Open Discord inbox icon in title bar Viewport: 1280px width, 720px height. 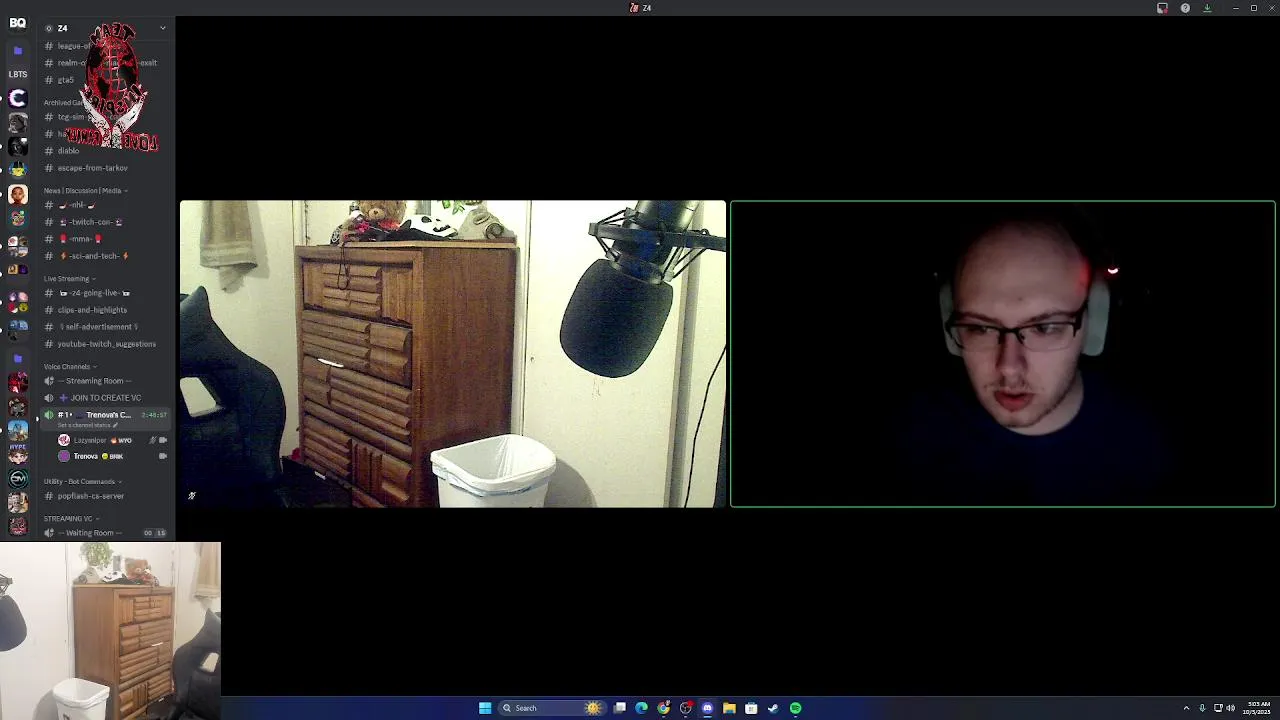pos(1162,8)
